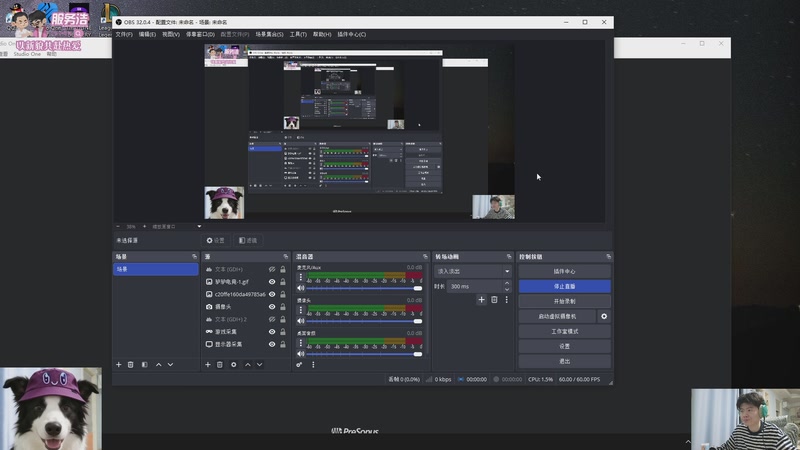Open the mixer's three-dot menu at the bottom
Image resolution: width=800 pixels, height=450 pixels.
(x=313, y=365)
